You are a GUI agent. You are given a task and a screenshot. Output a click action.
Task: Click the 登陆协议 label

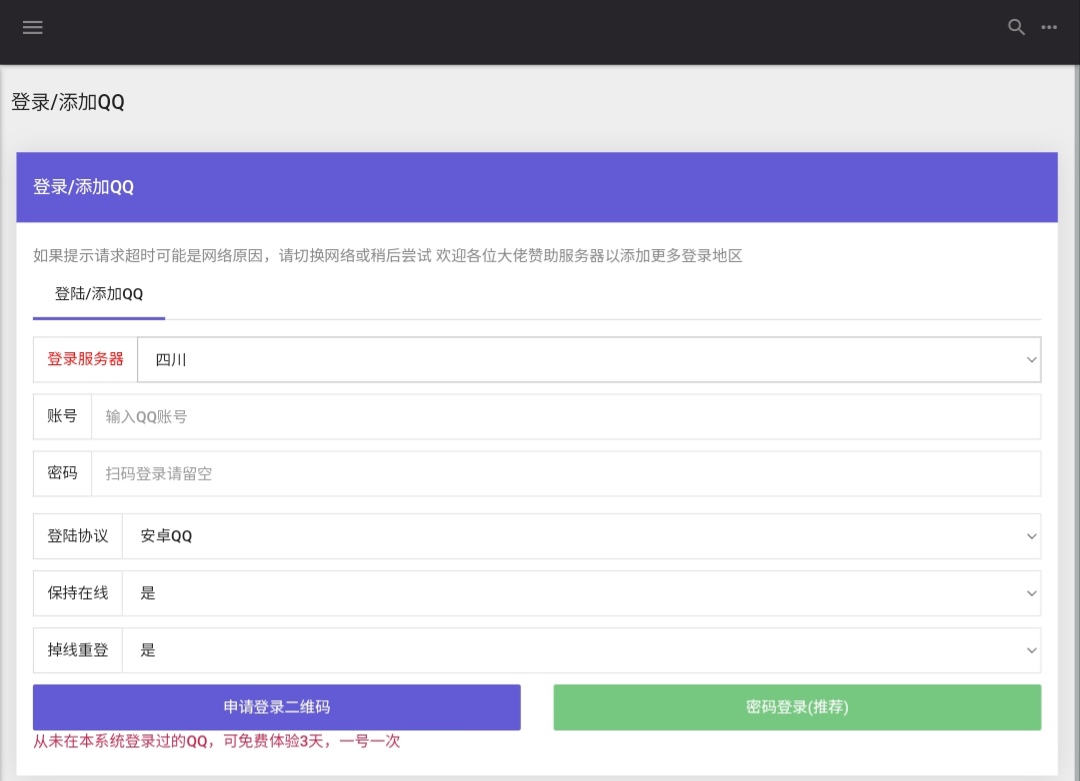click(78, 536)
